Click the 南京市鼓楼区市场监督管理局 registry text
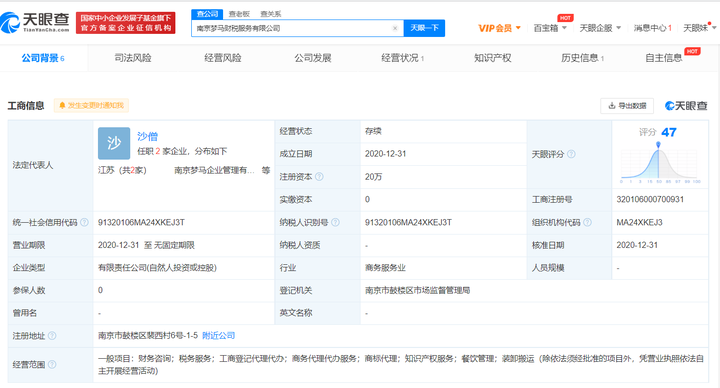This screenshot has width=720, height=388. (x=417, y=290)
